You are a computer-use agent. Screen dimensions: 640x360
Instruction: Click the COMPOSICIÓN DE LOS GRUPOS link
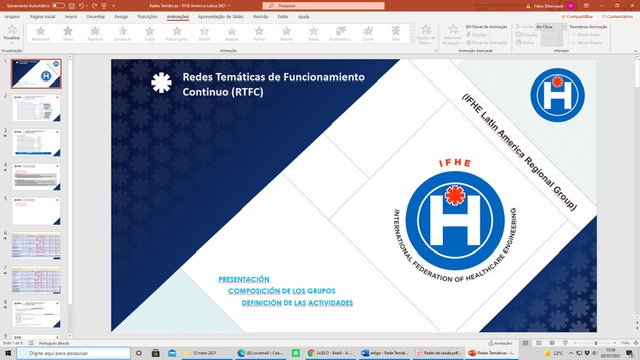[282, 291]
